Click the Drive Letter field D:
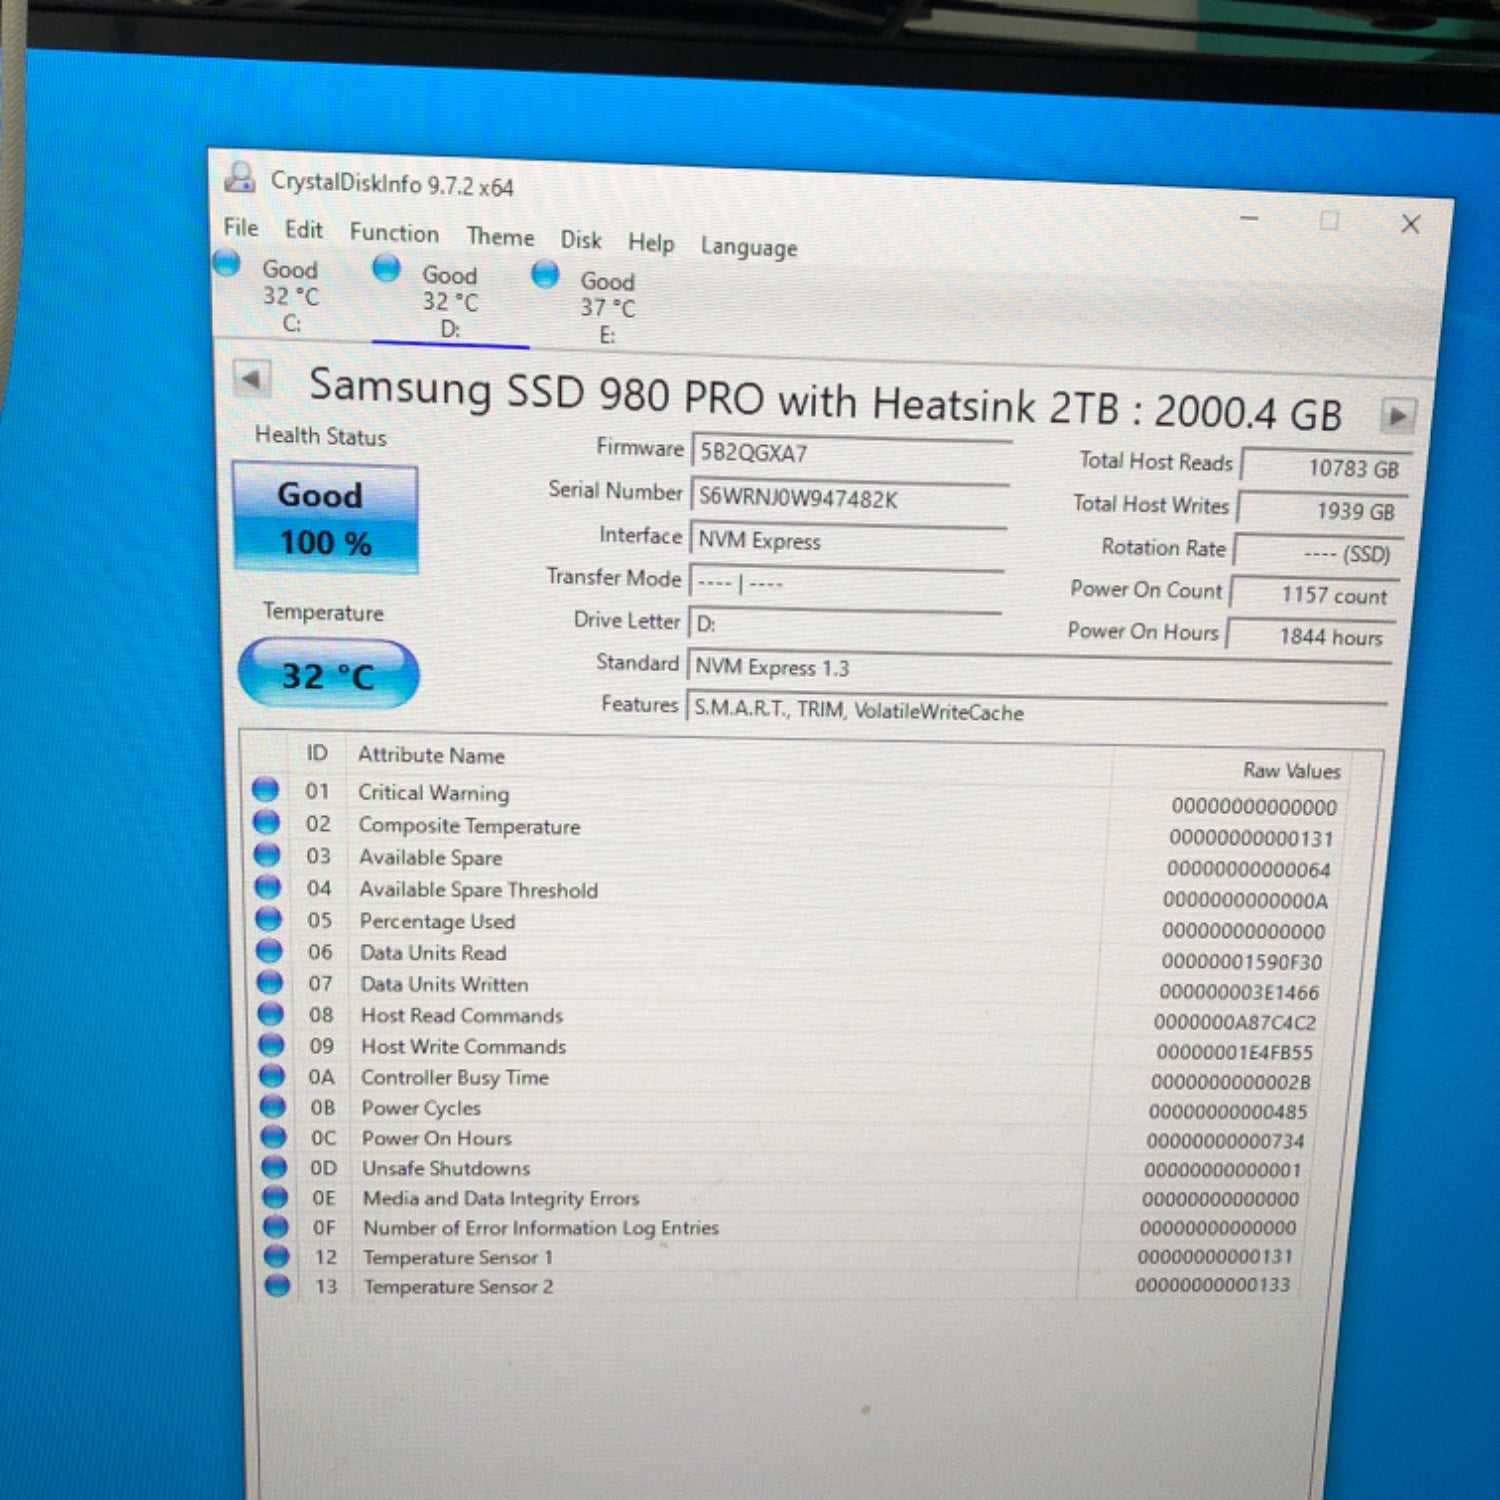 click(844, 624)
